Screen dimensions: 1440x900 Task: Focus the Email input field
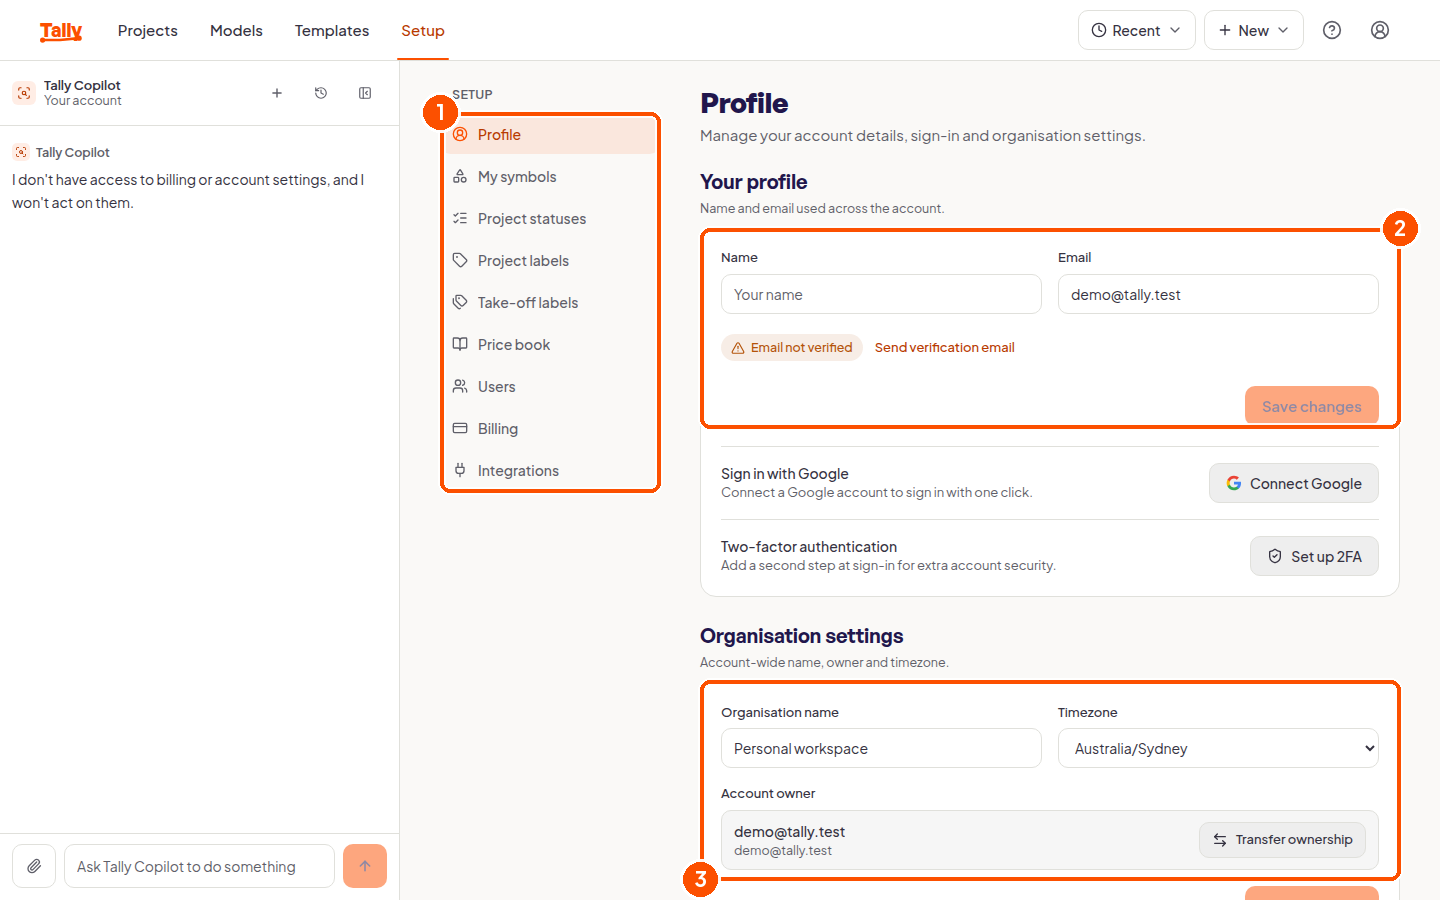coord(1218,294)
